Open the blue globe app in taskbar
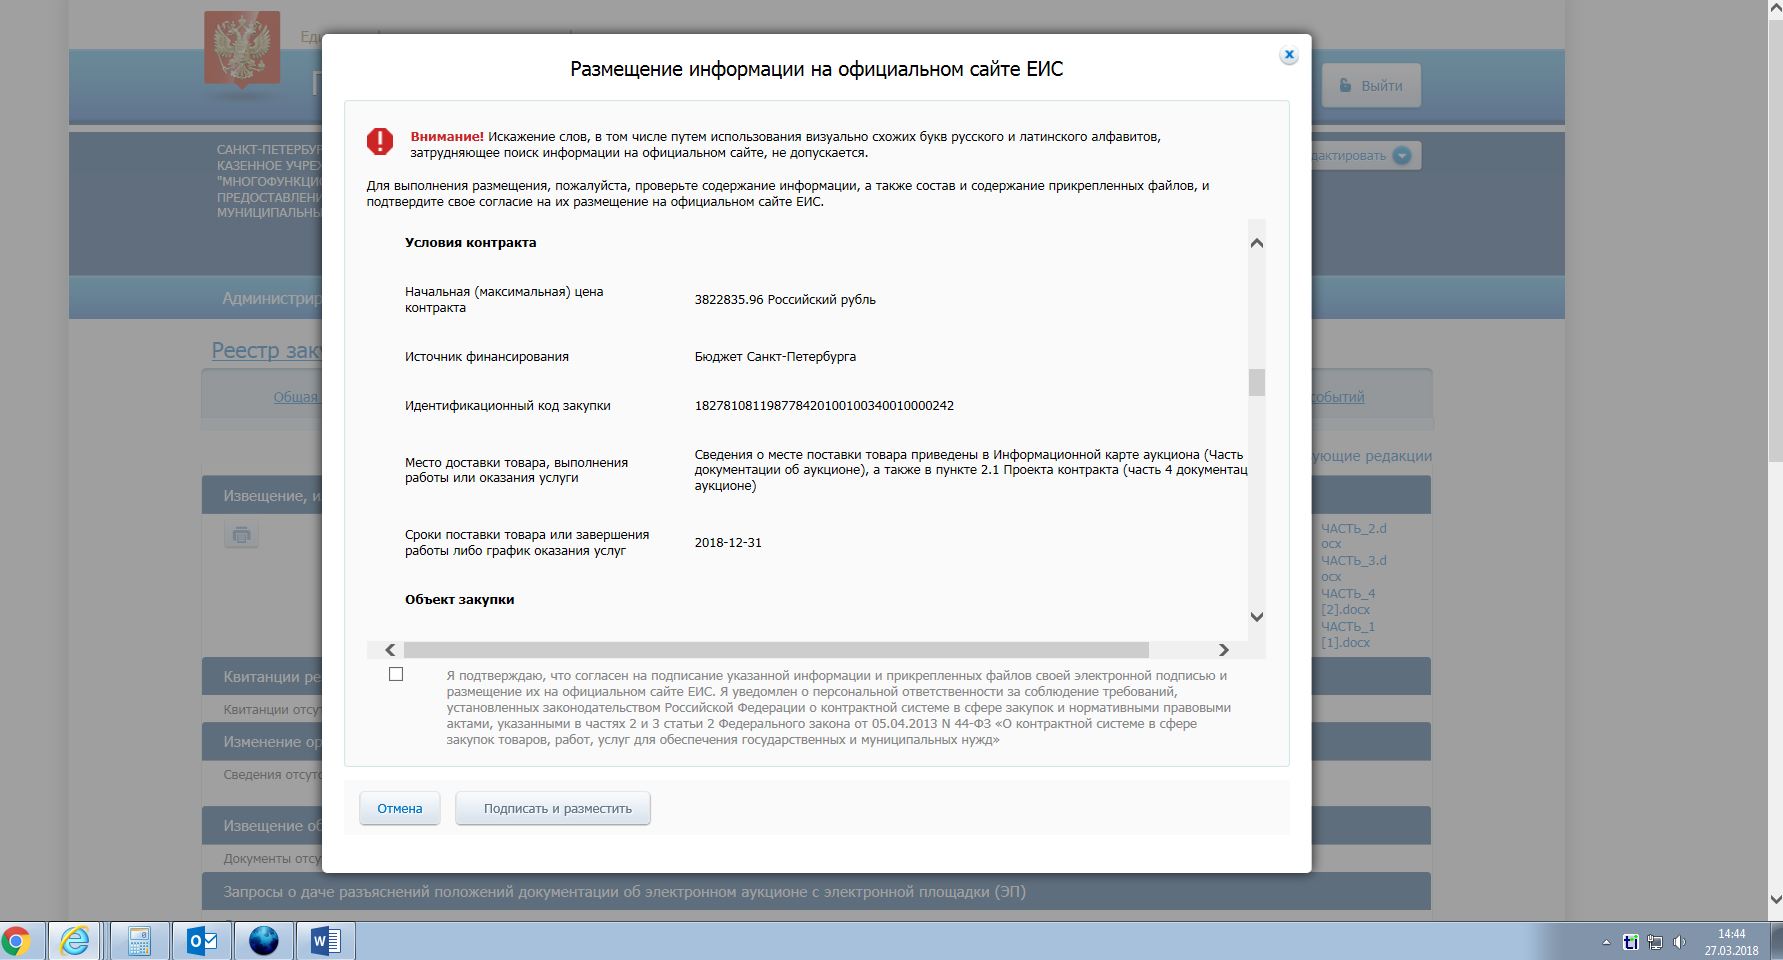 (264, 941)
